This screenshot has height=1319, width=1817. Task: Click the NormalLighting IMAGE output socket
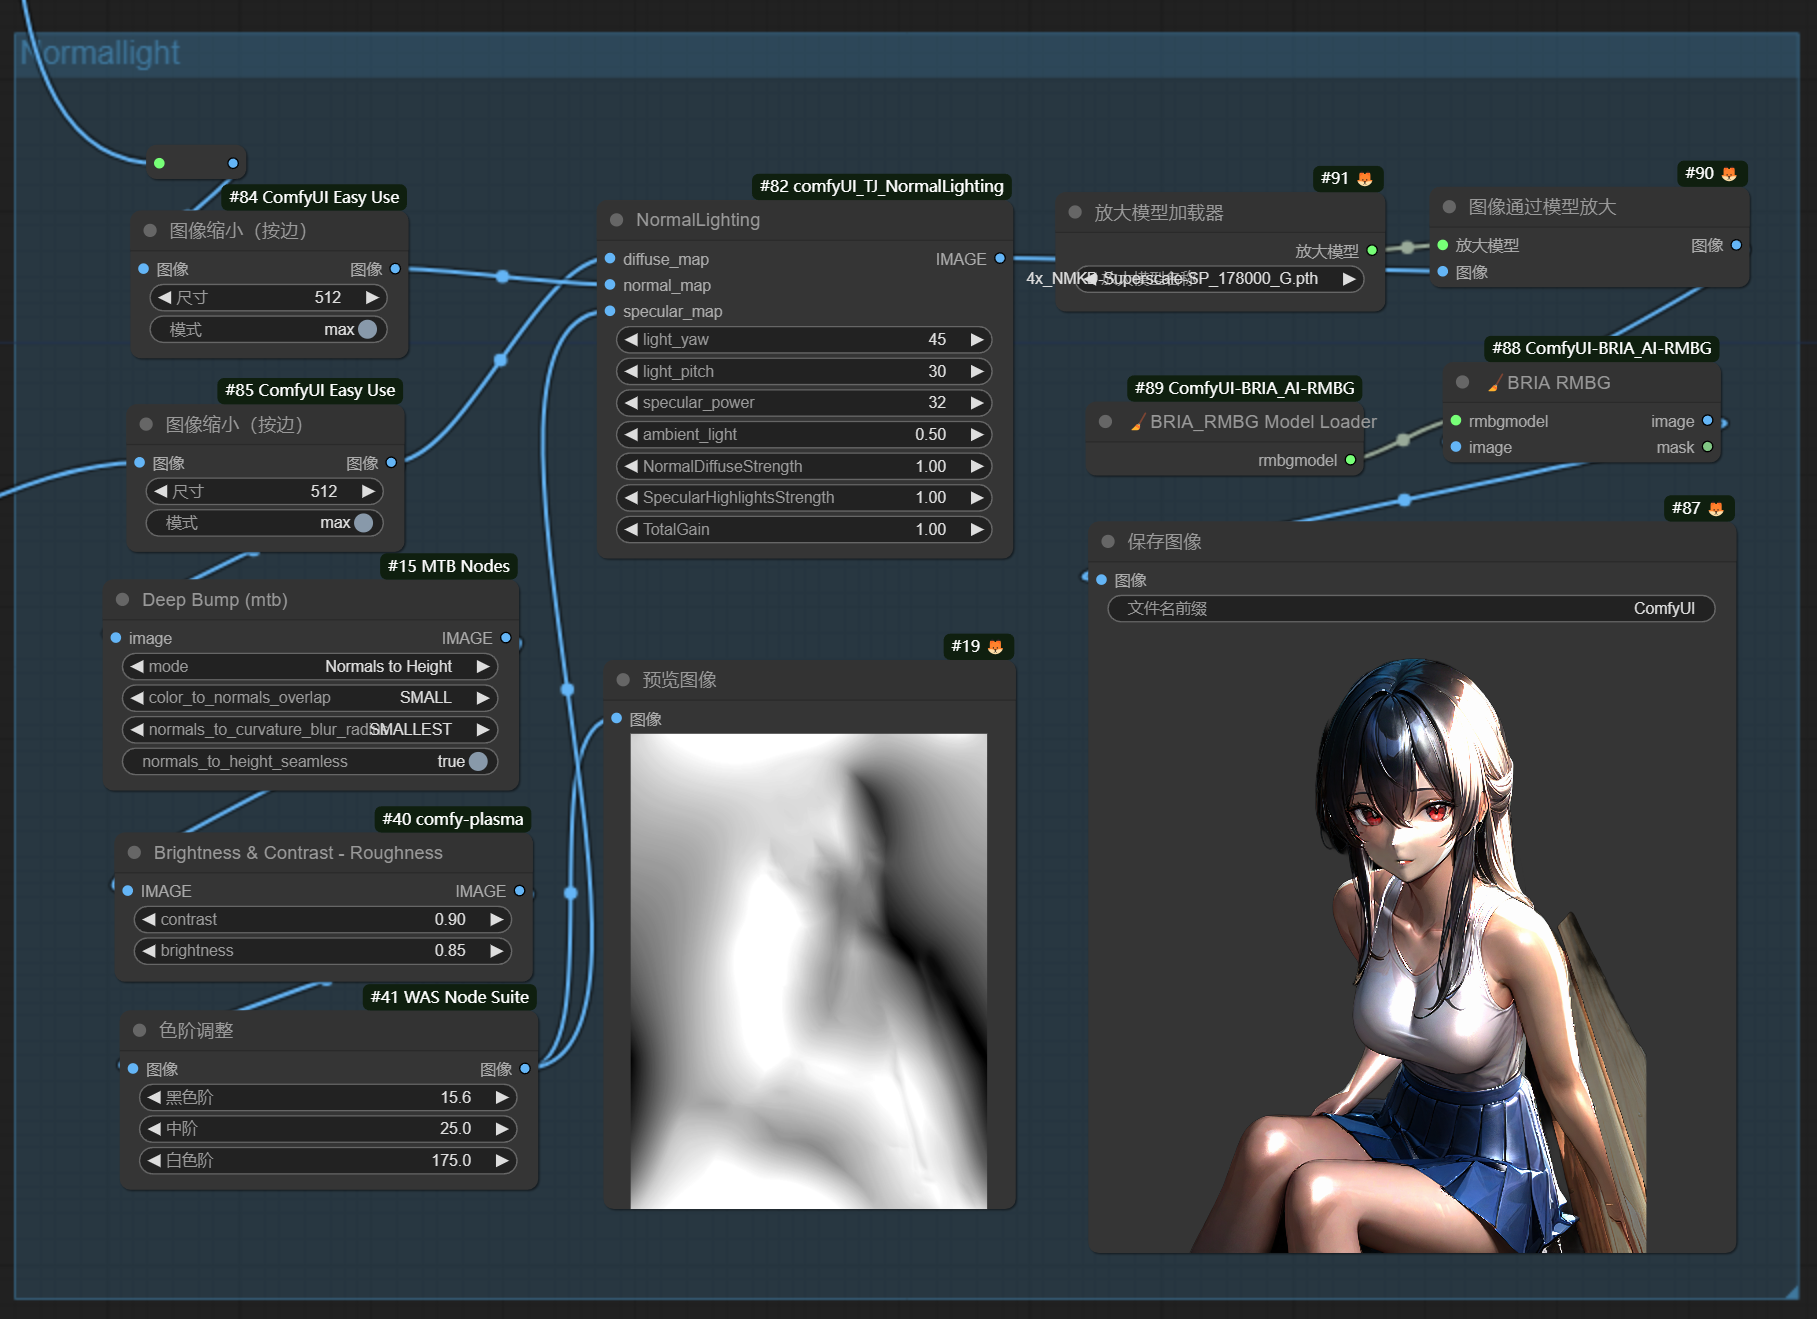click(x=1000, y=259)
